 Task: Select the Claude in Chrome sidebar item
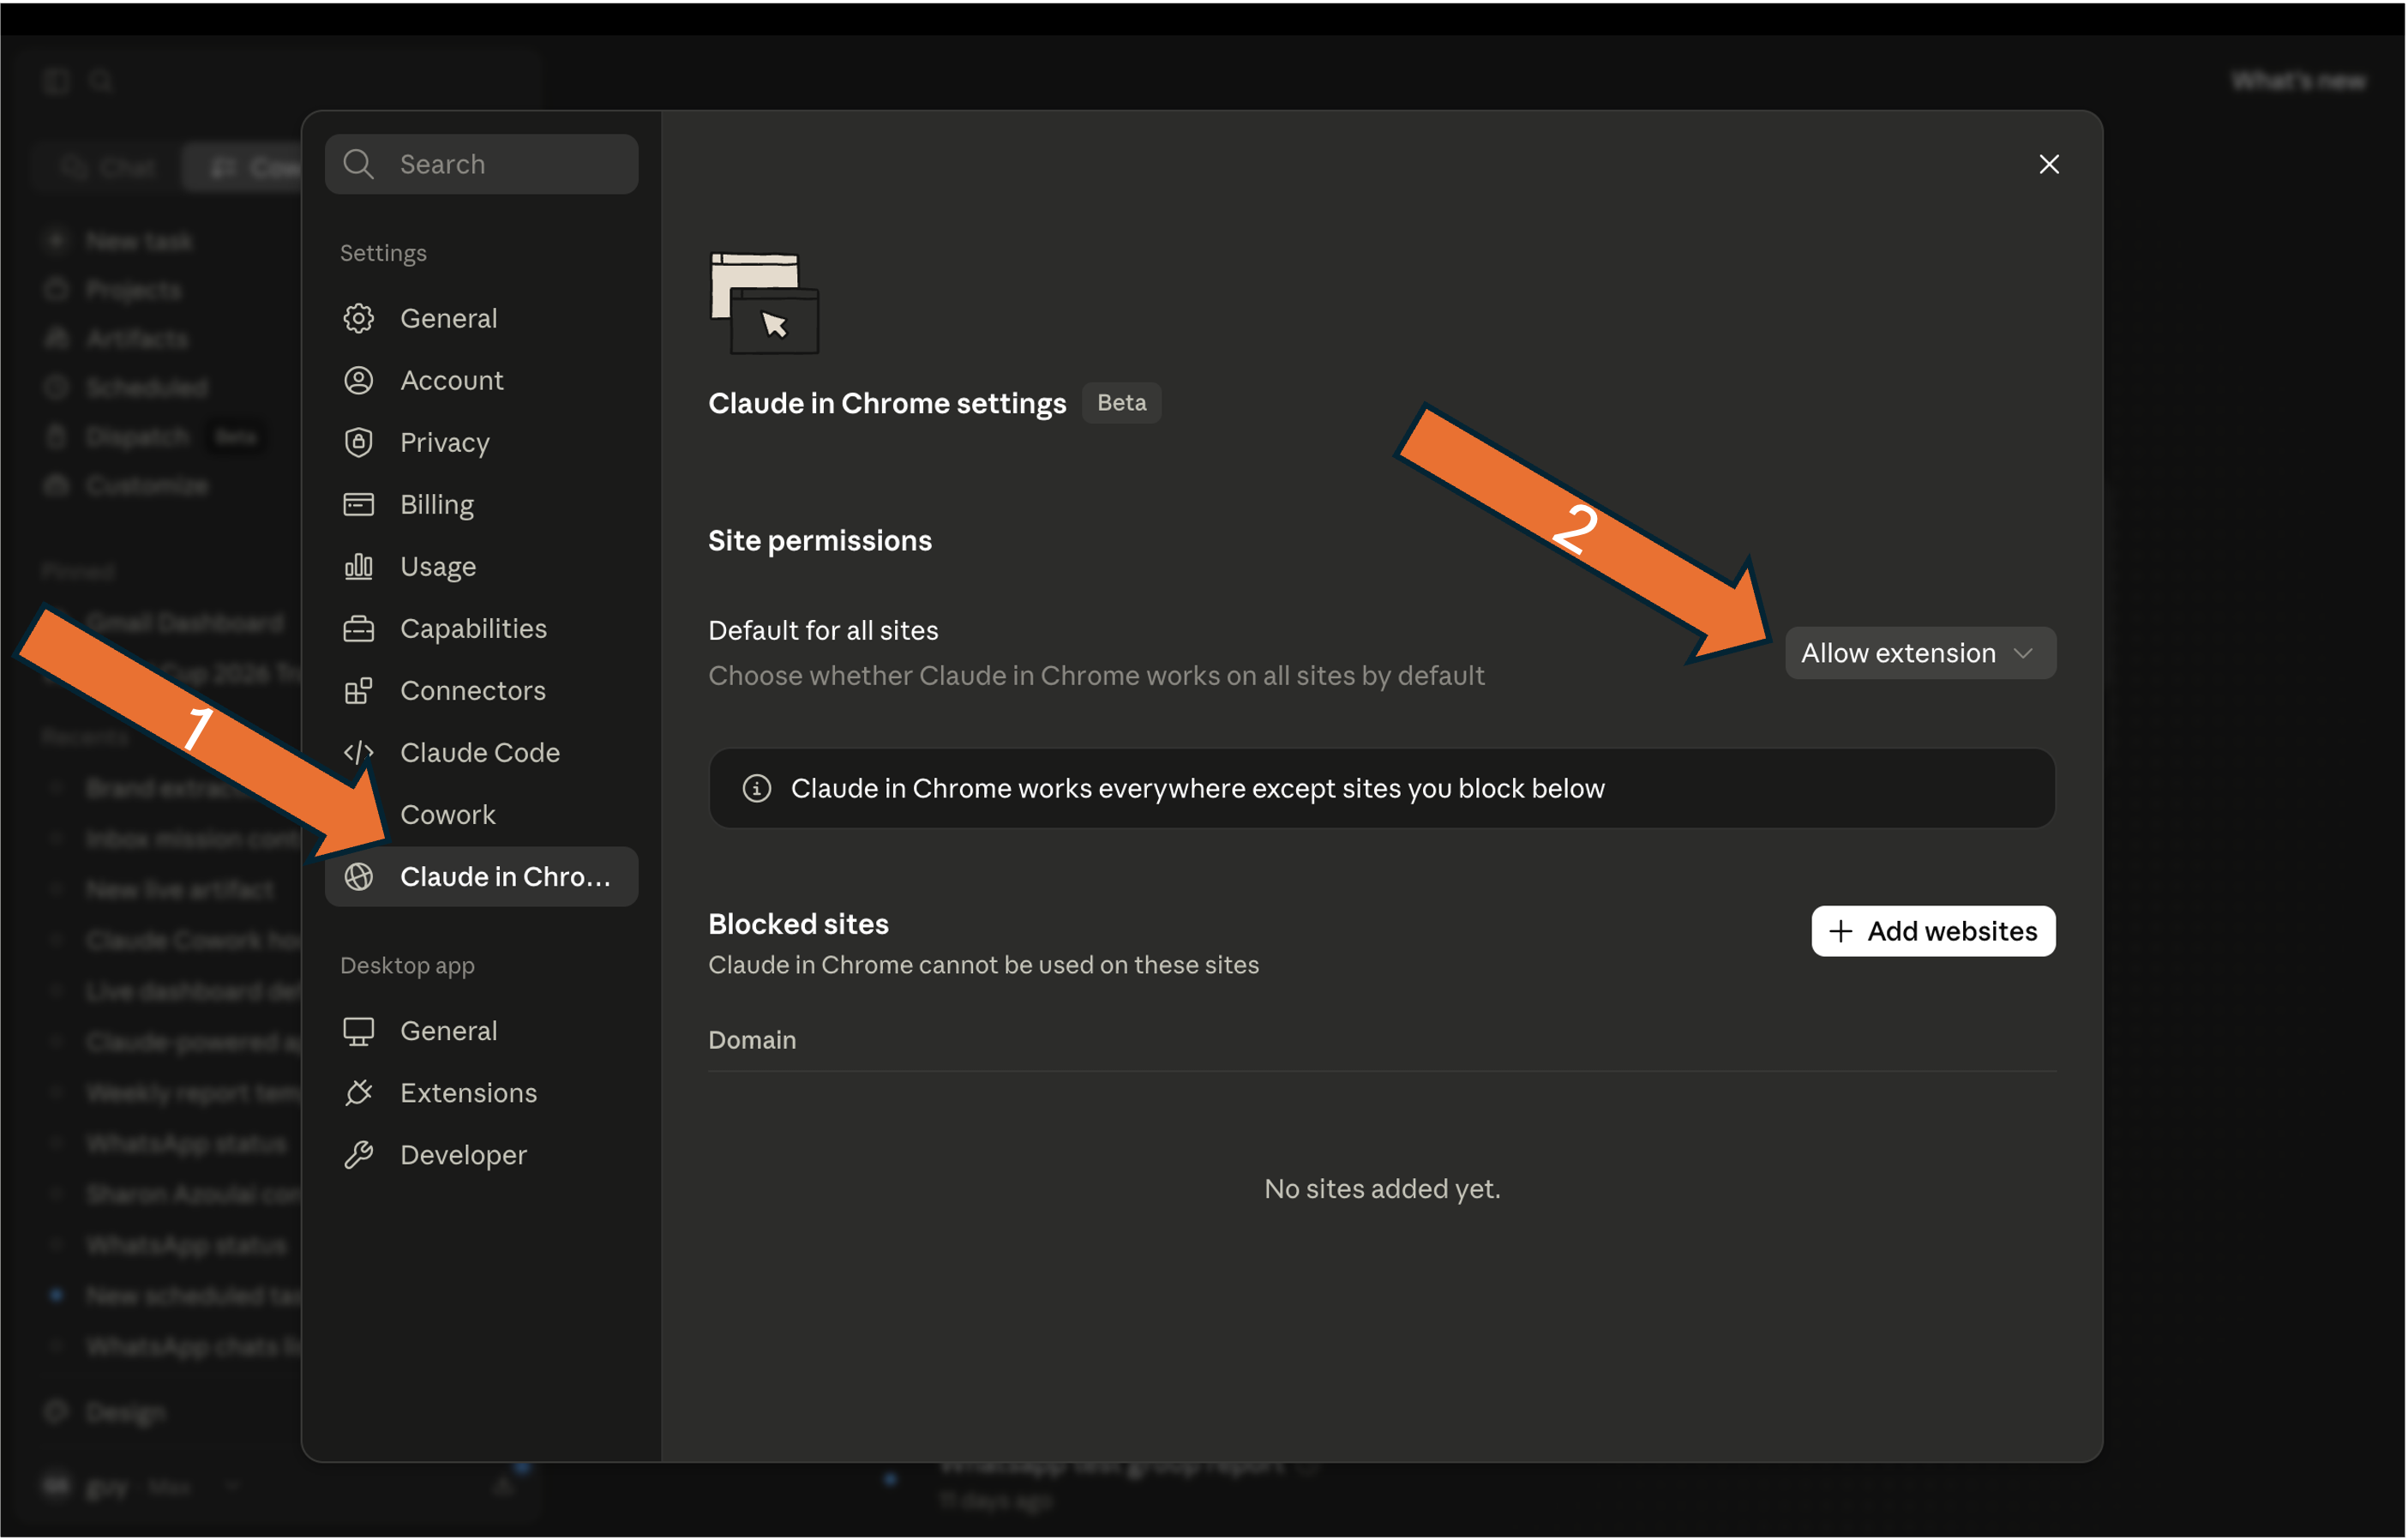tap(481, 876)
